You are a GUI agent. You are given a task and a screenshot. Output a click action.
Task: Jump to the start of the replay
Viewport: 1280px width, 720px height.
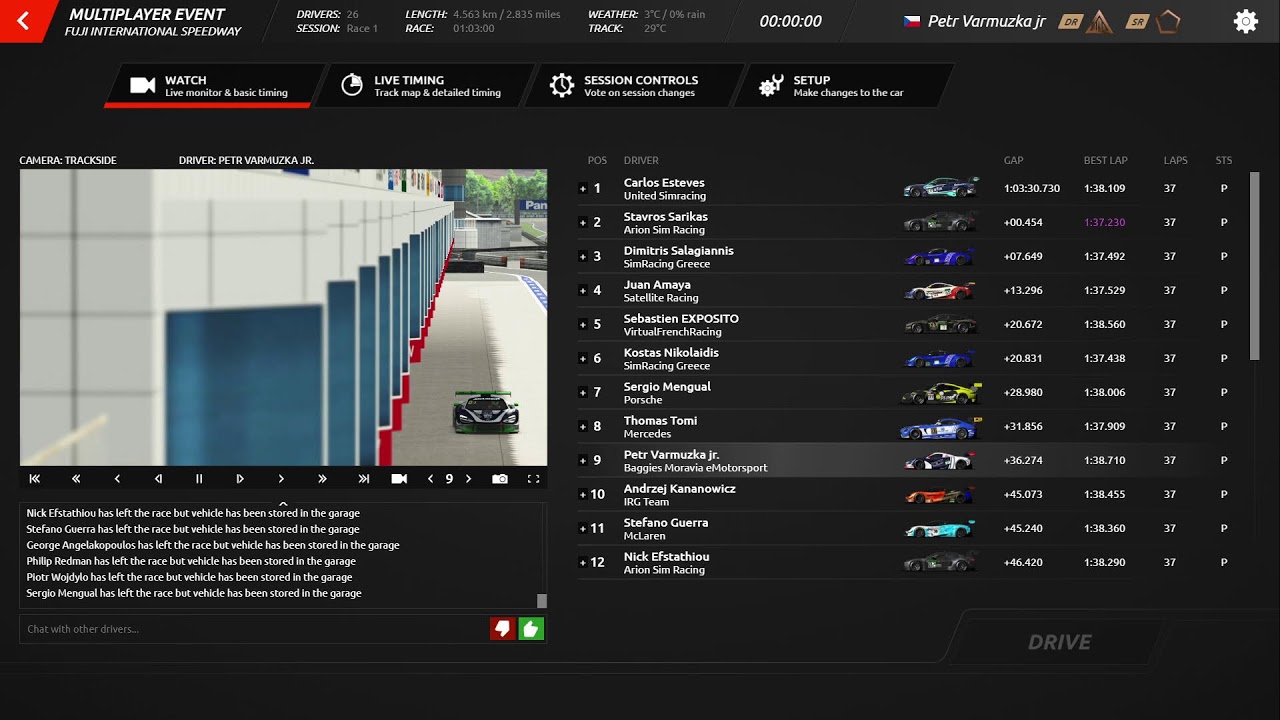pos(35,479)
